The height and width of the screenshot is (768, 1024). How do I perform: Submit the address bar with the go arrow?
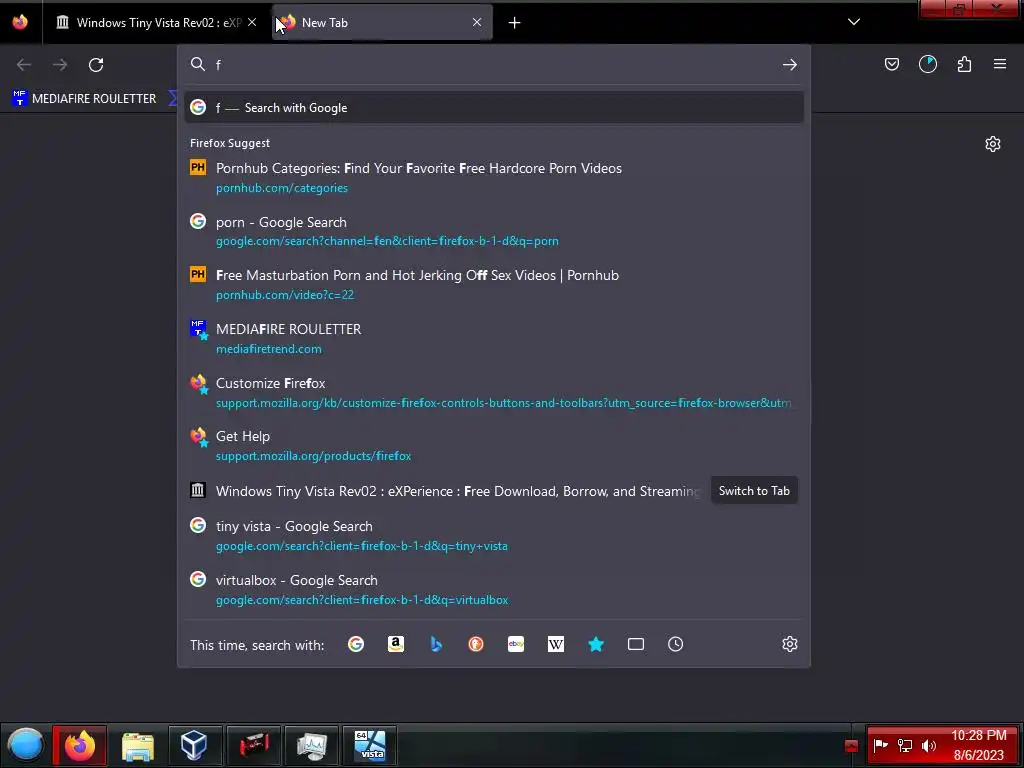(x=790, y=65)
